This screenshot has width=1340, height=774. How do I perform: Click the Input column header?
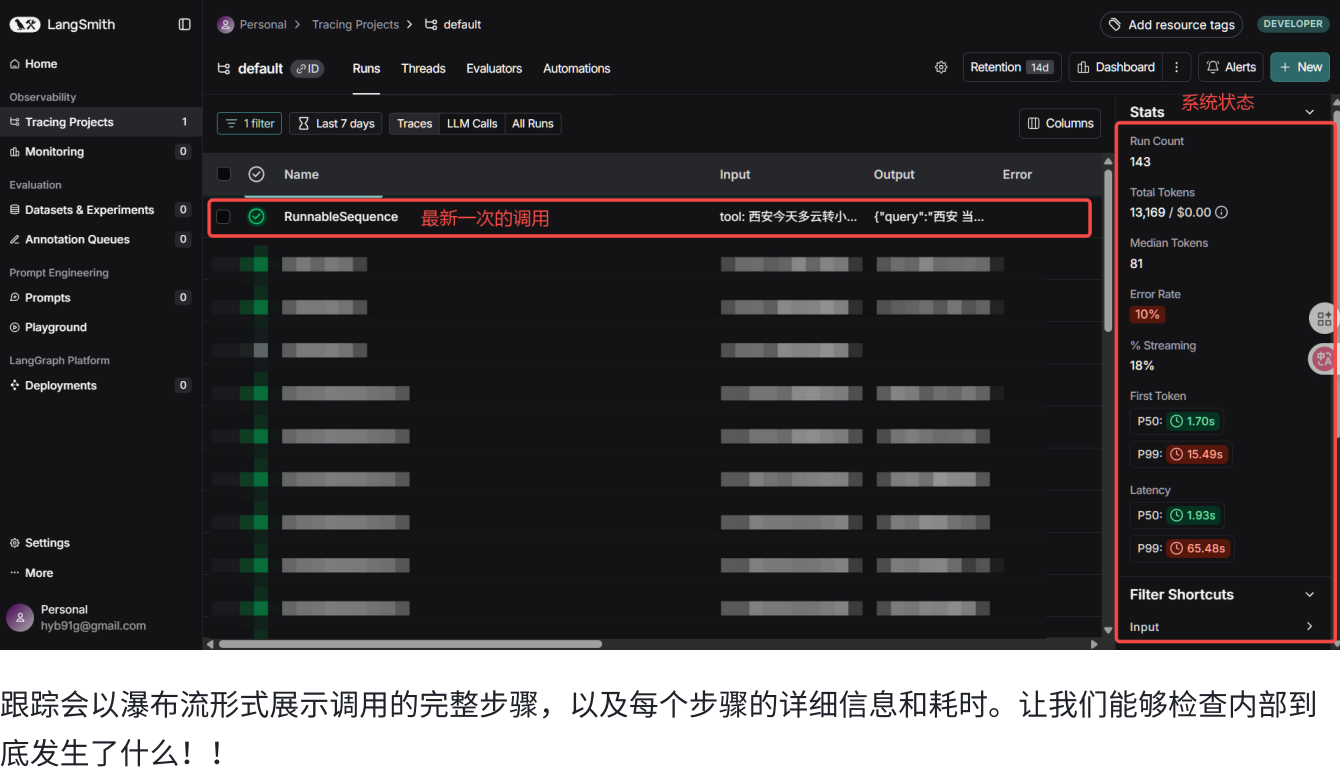pos(735,174)
